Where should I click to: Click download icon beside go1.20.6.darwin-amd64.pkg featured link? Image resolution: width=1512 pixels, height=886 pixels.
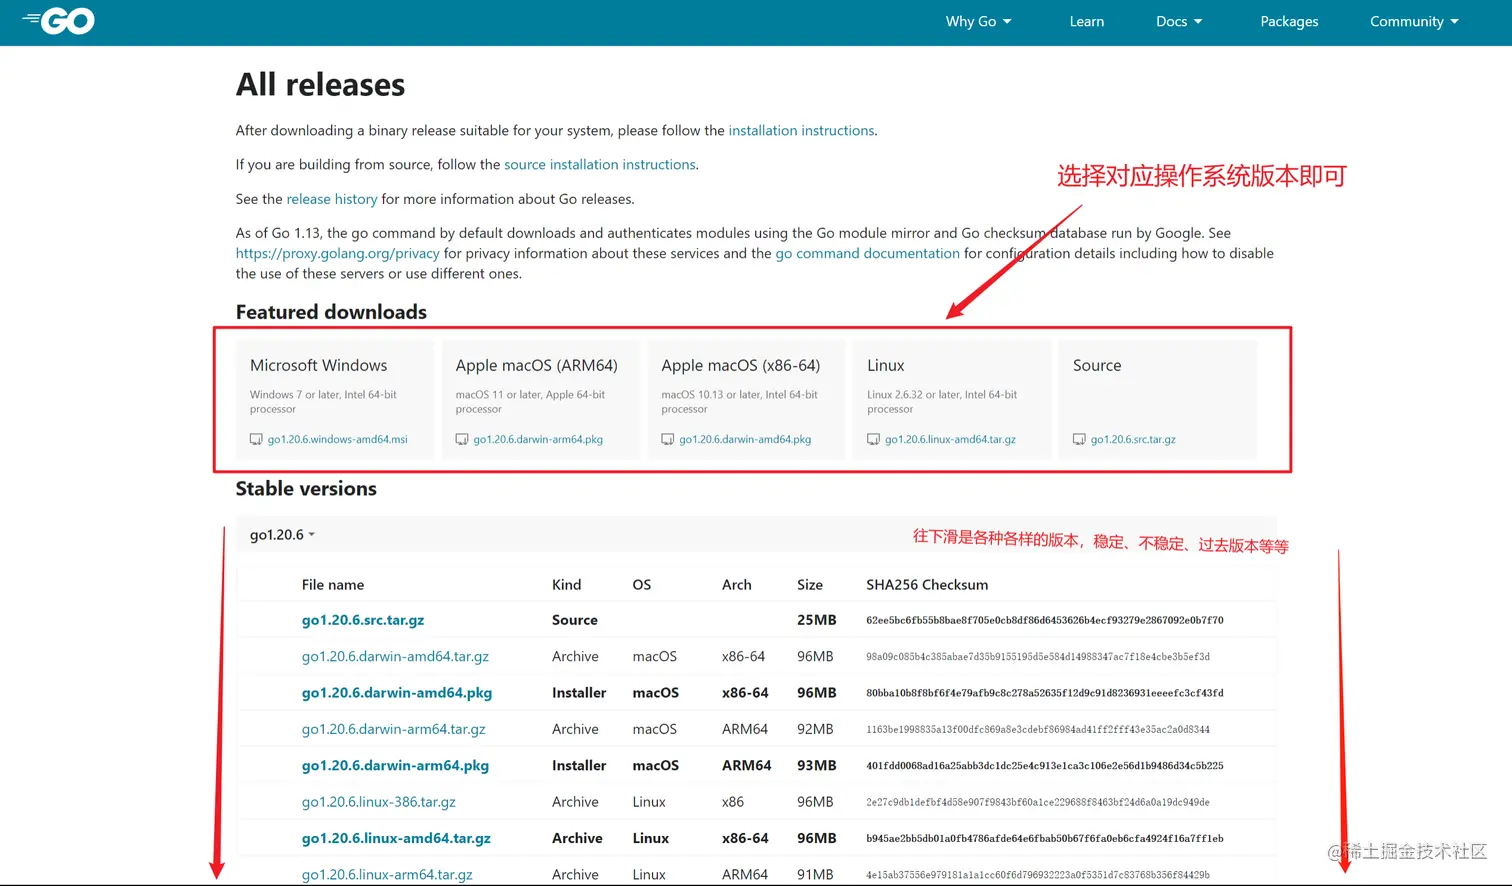(x=668, y=439)
